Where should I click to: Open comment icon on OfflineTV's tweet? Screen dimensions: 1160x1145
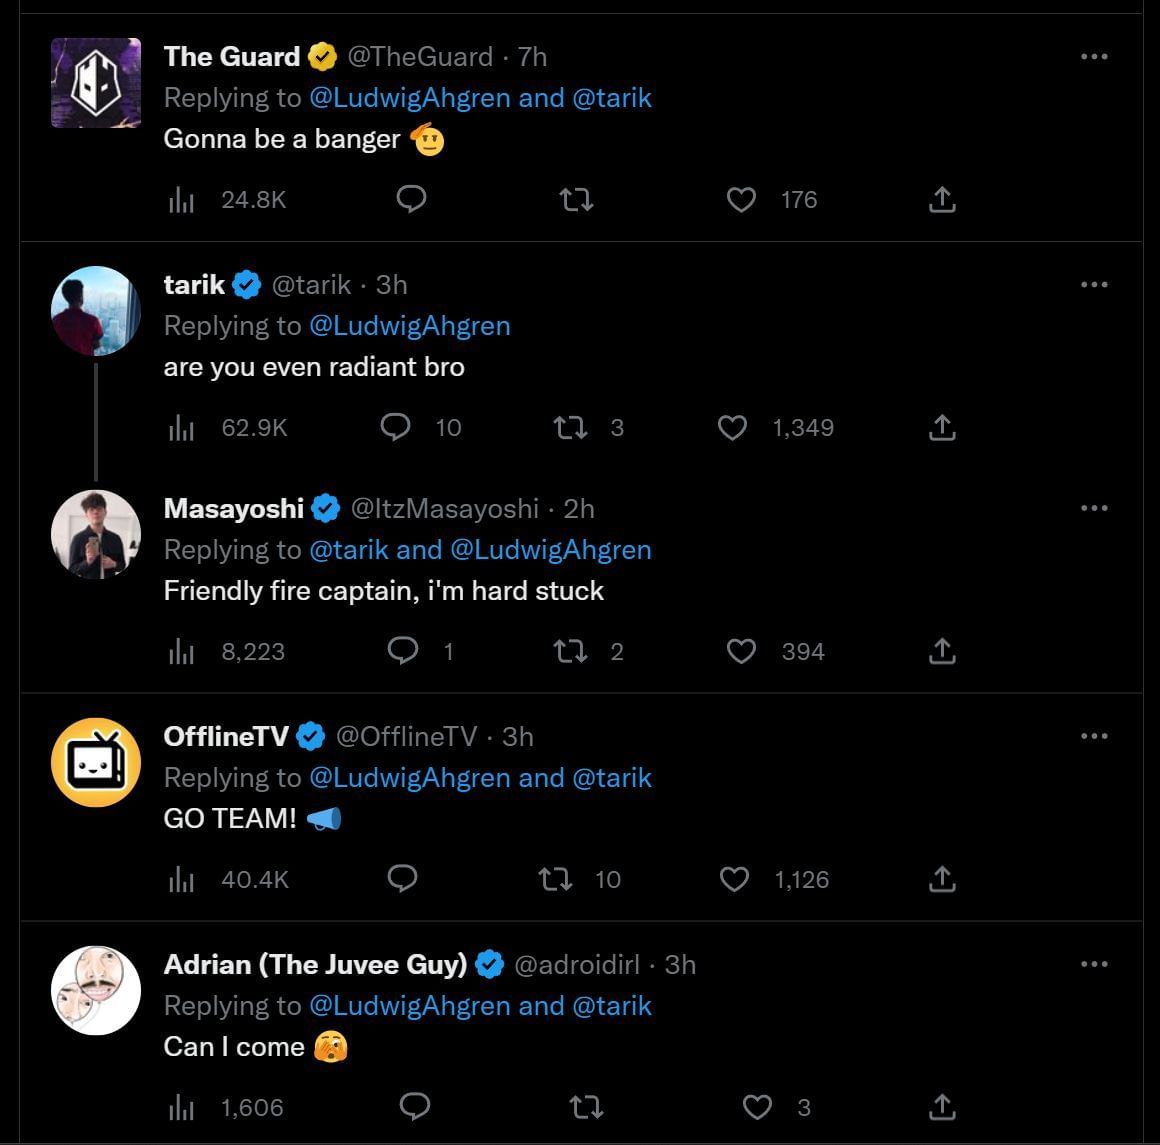[402, 879]
